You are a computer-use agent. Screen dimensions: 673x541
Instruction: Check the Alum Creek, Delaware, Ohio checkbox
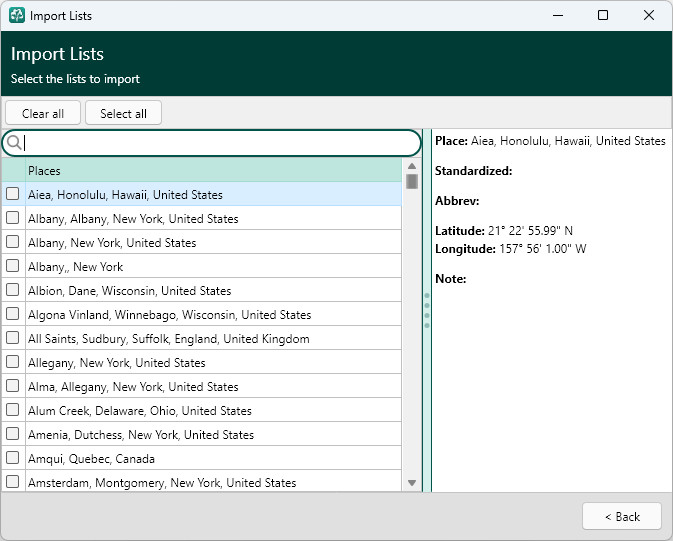[x=13, y=410]
